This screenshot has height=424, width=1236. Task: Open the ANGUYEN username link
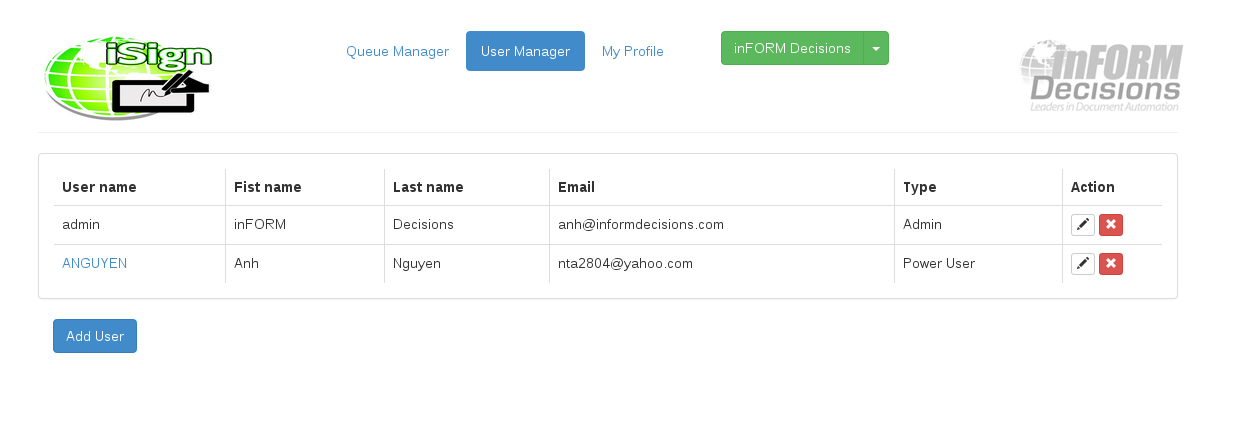tap(94, 263)
